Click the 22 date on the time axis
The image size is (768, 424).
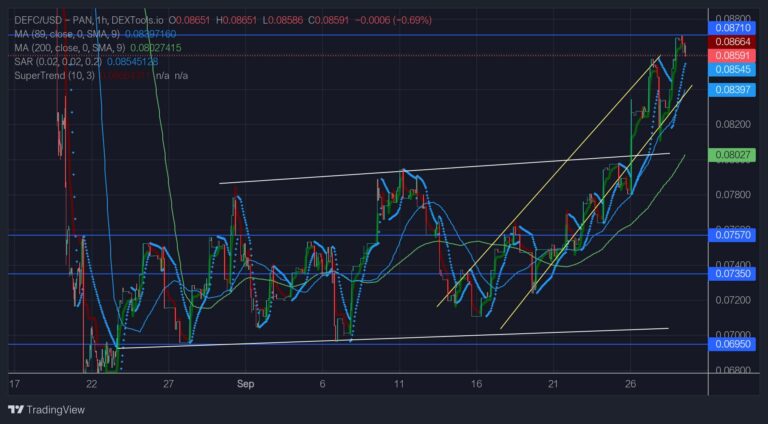[91, 384]
